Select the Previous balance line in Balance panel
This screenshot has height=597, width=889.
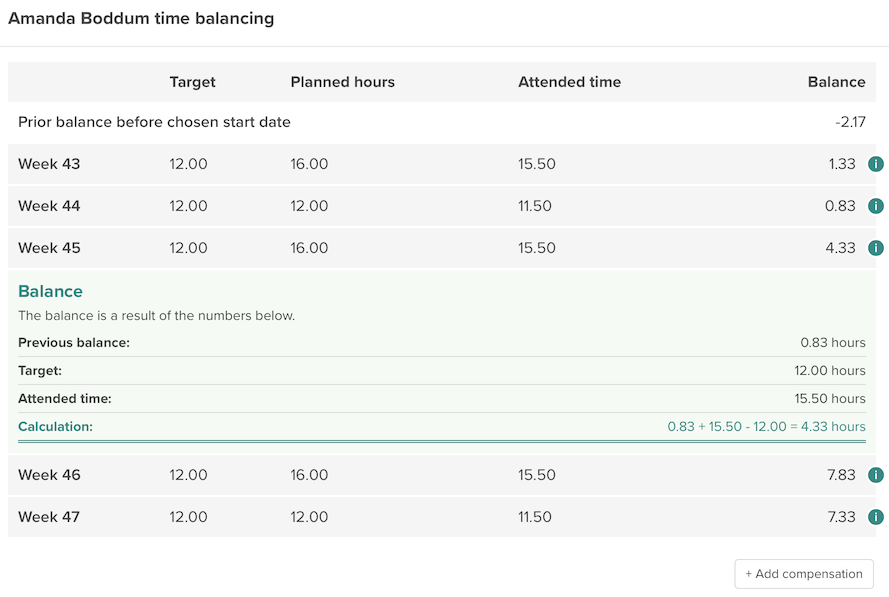74,342
